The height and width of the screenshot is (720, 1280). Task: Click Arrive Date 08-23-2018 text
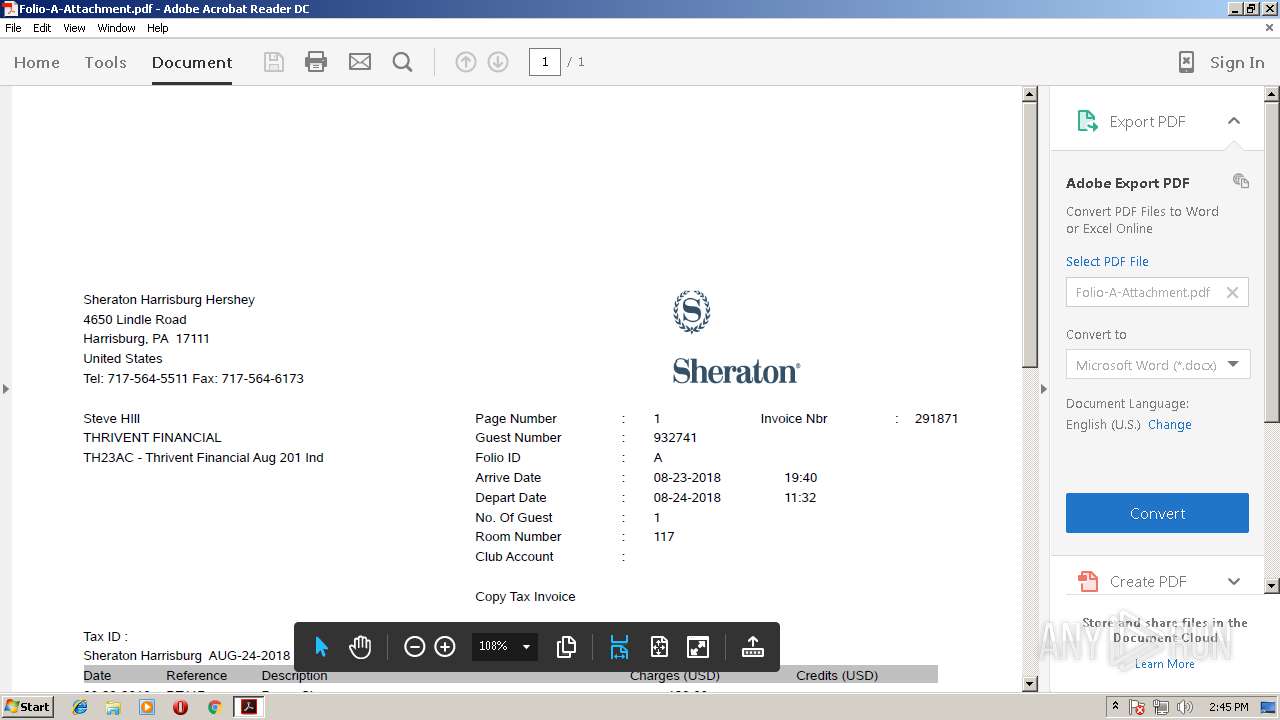[687, 478]
